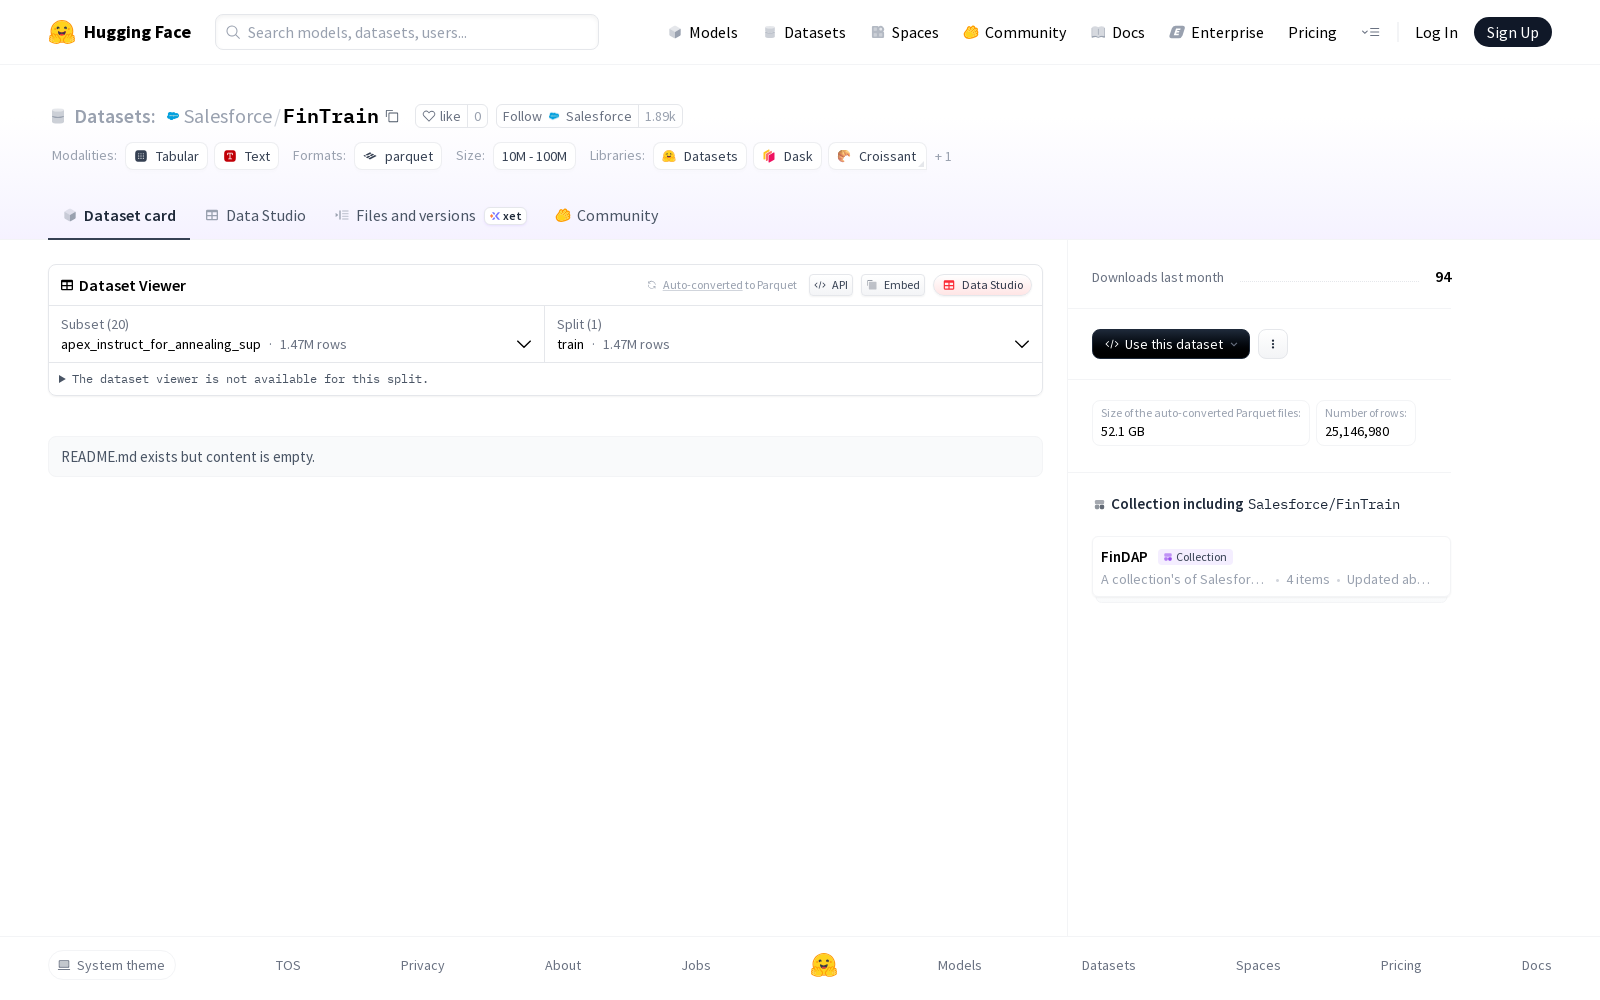Screen dimensions: 1600x1000
Task: Select the Text modality tag
Action: click(x=246, y=156)
